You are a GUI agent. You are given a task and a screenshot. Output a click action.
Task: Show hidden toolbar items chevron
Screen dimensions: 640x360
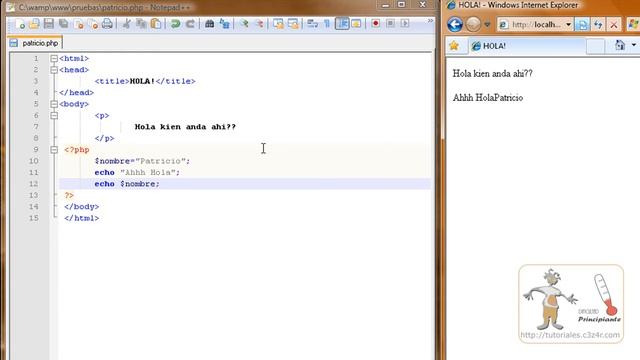pyautogui.click(x=430, y=21)
